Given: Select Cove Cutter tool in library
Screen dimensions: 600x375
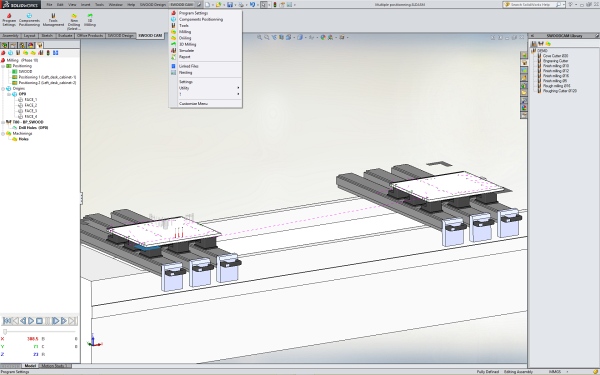Looking at the screenshot, I should 555,56.
